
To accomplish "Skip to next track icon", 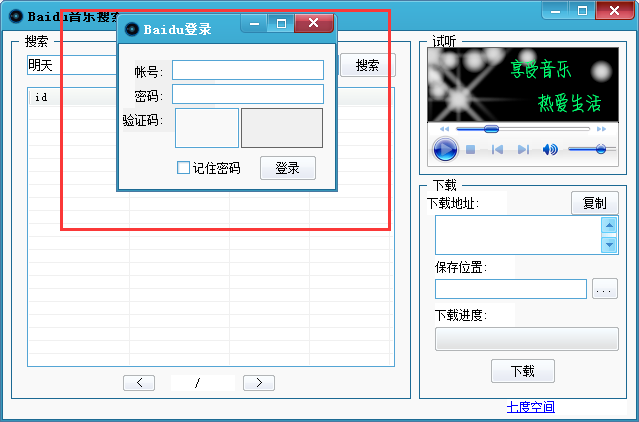I will pos(523,150).
